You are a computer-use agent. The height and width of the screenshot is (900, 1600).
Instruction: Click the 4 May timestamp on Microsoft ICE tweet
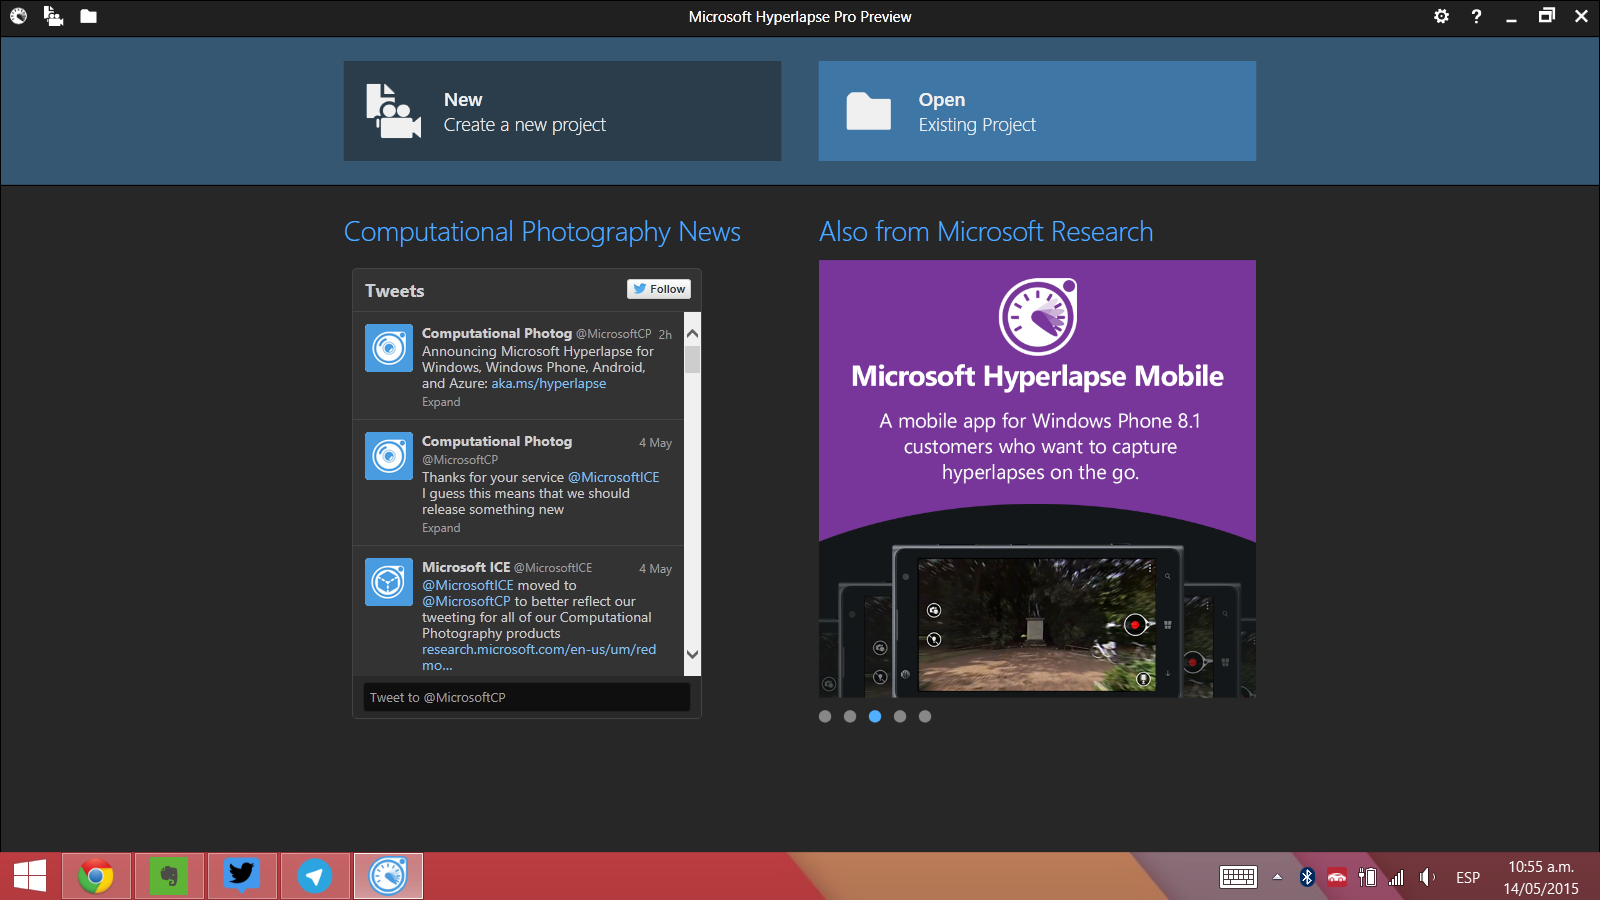655,569
